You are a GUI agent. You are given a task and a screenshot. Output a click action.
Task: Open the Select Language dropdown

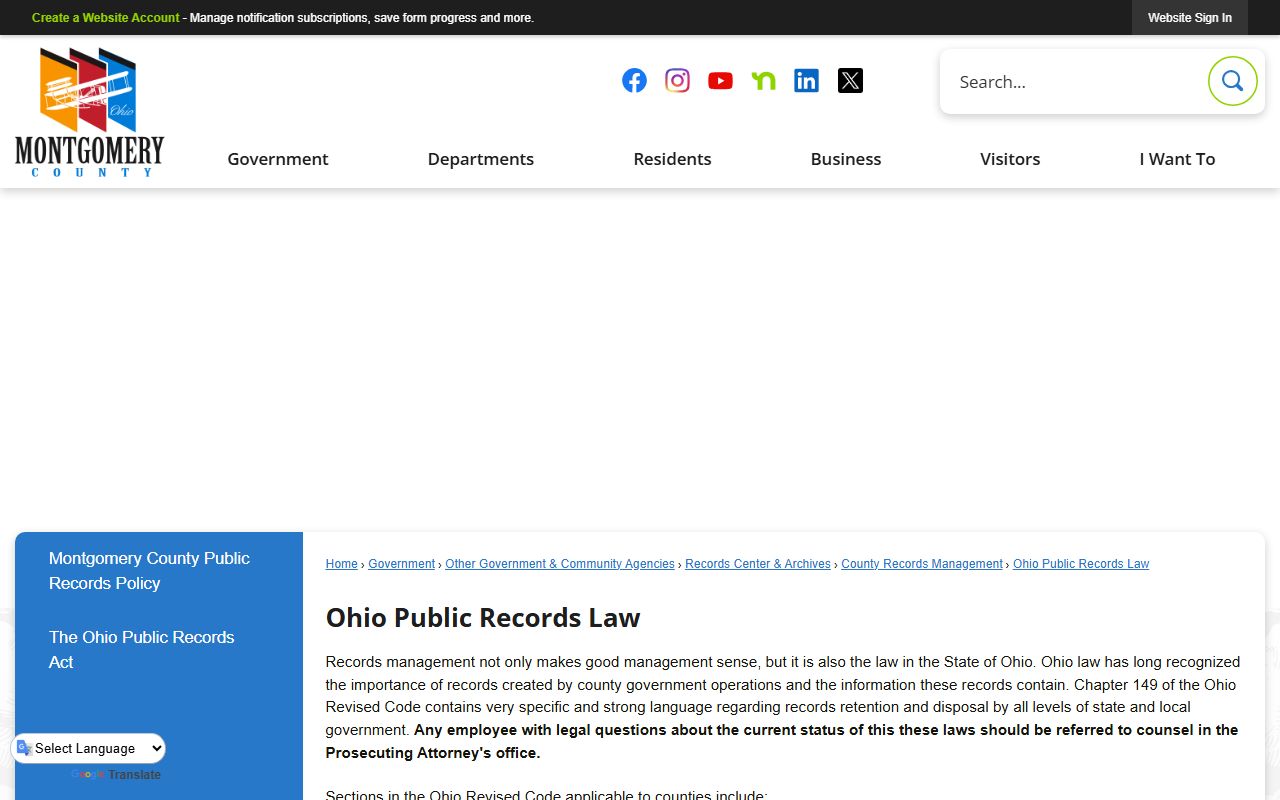pyautogui.click(x=89, y=748)
